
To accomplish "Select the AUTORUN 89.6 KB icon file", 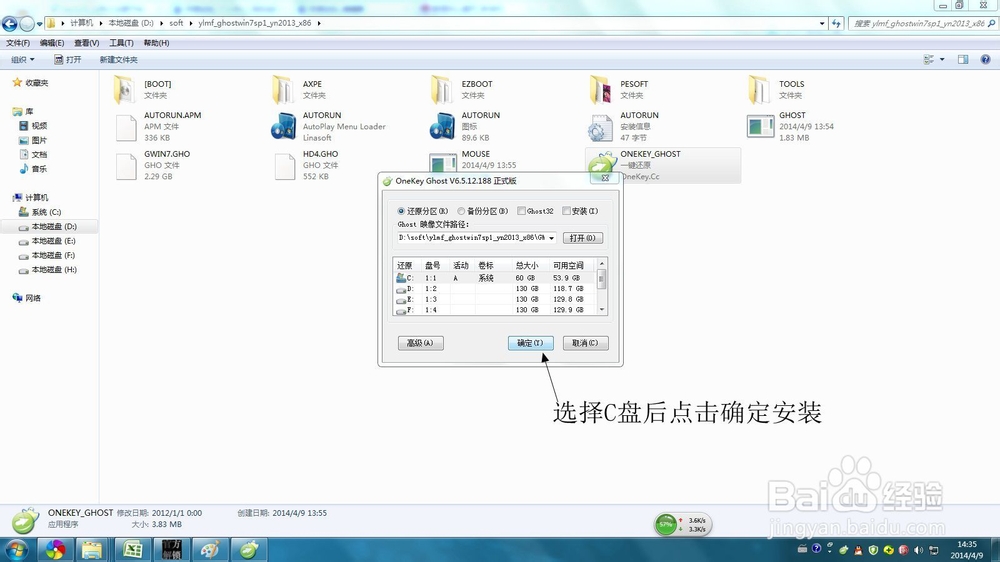I will (x=443, y=126).
